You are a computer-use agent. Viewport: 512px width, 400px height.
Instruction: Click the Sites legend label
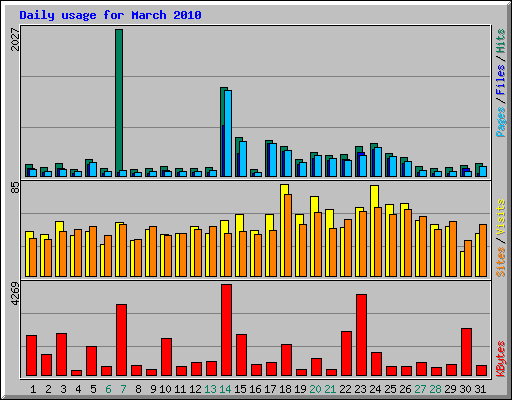point(501,262)
